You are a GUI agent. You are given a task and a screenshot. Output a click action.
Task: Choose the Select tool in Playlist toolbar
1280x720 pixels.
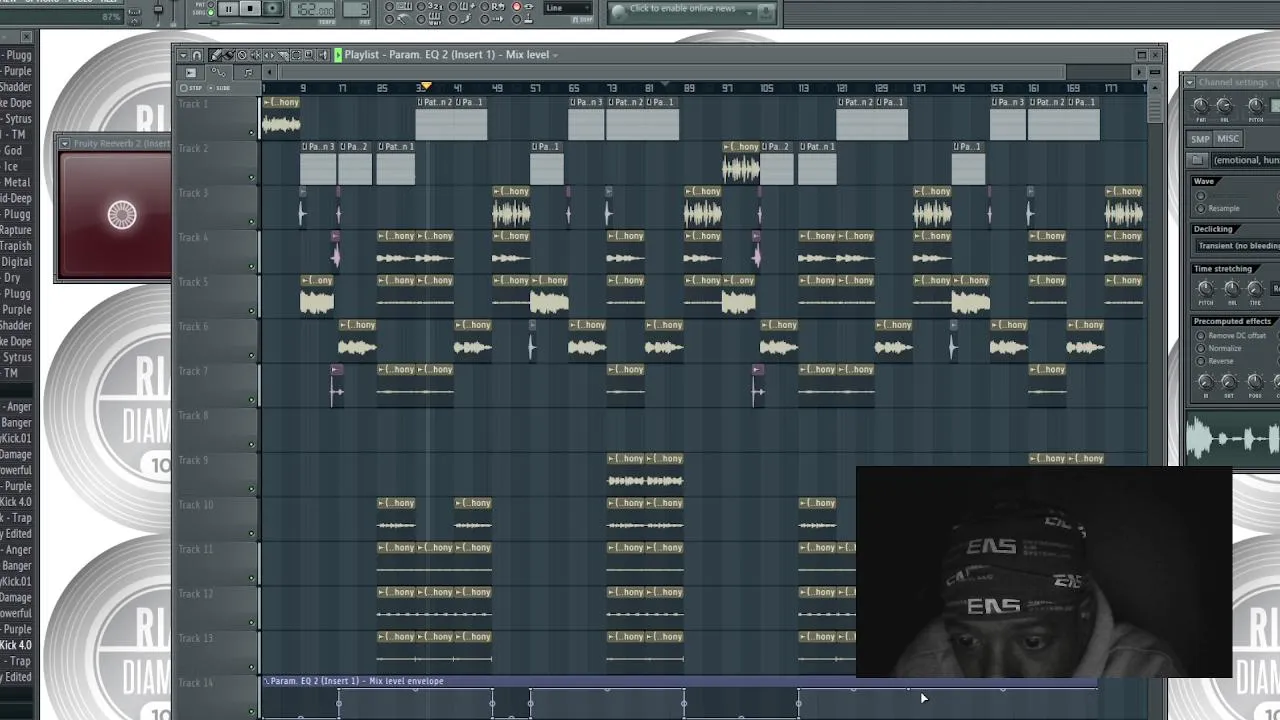[296, 55]
